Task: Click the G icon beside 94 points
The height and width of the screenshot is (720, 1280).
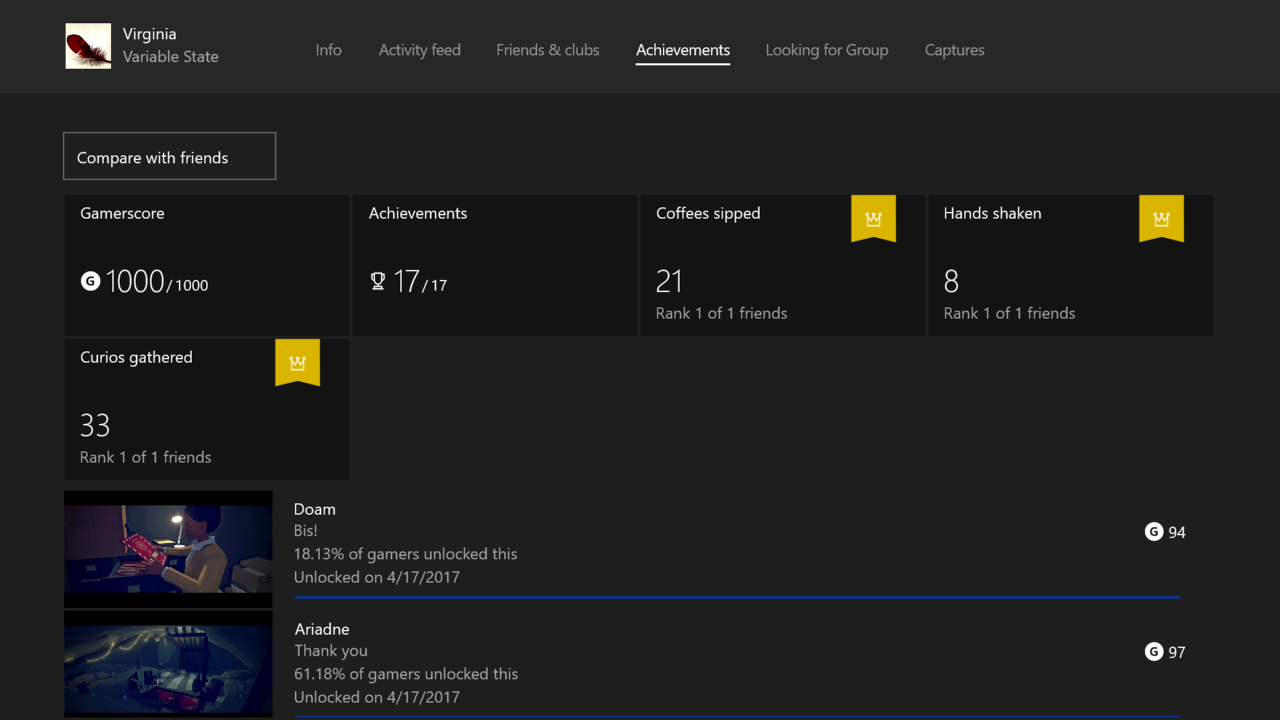Action: 1154,532
